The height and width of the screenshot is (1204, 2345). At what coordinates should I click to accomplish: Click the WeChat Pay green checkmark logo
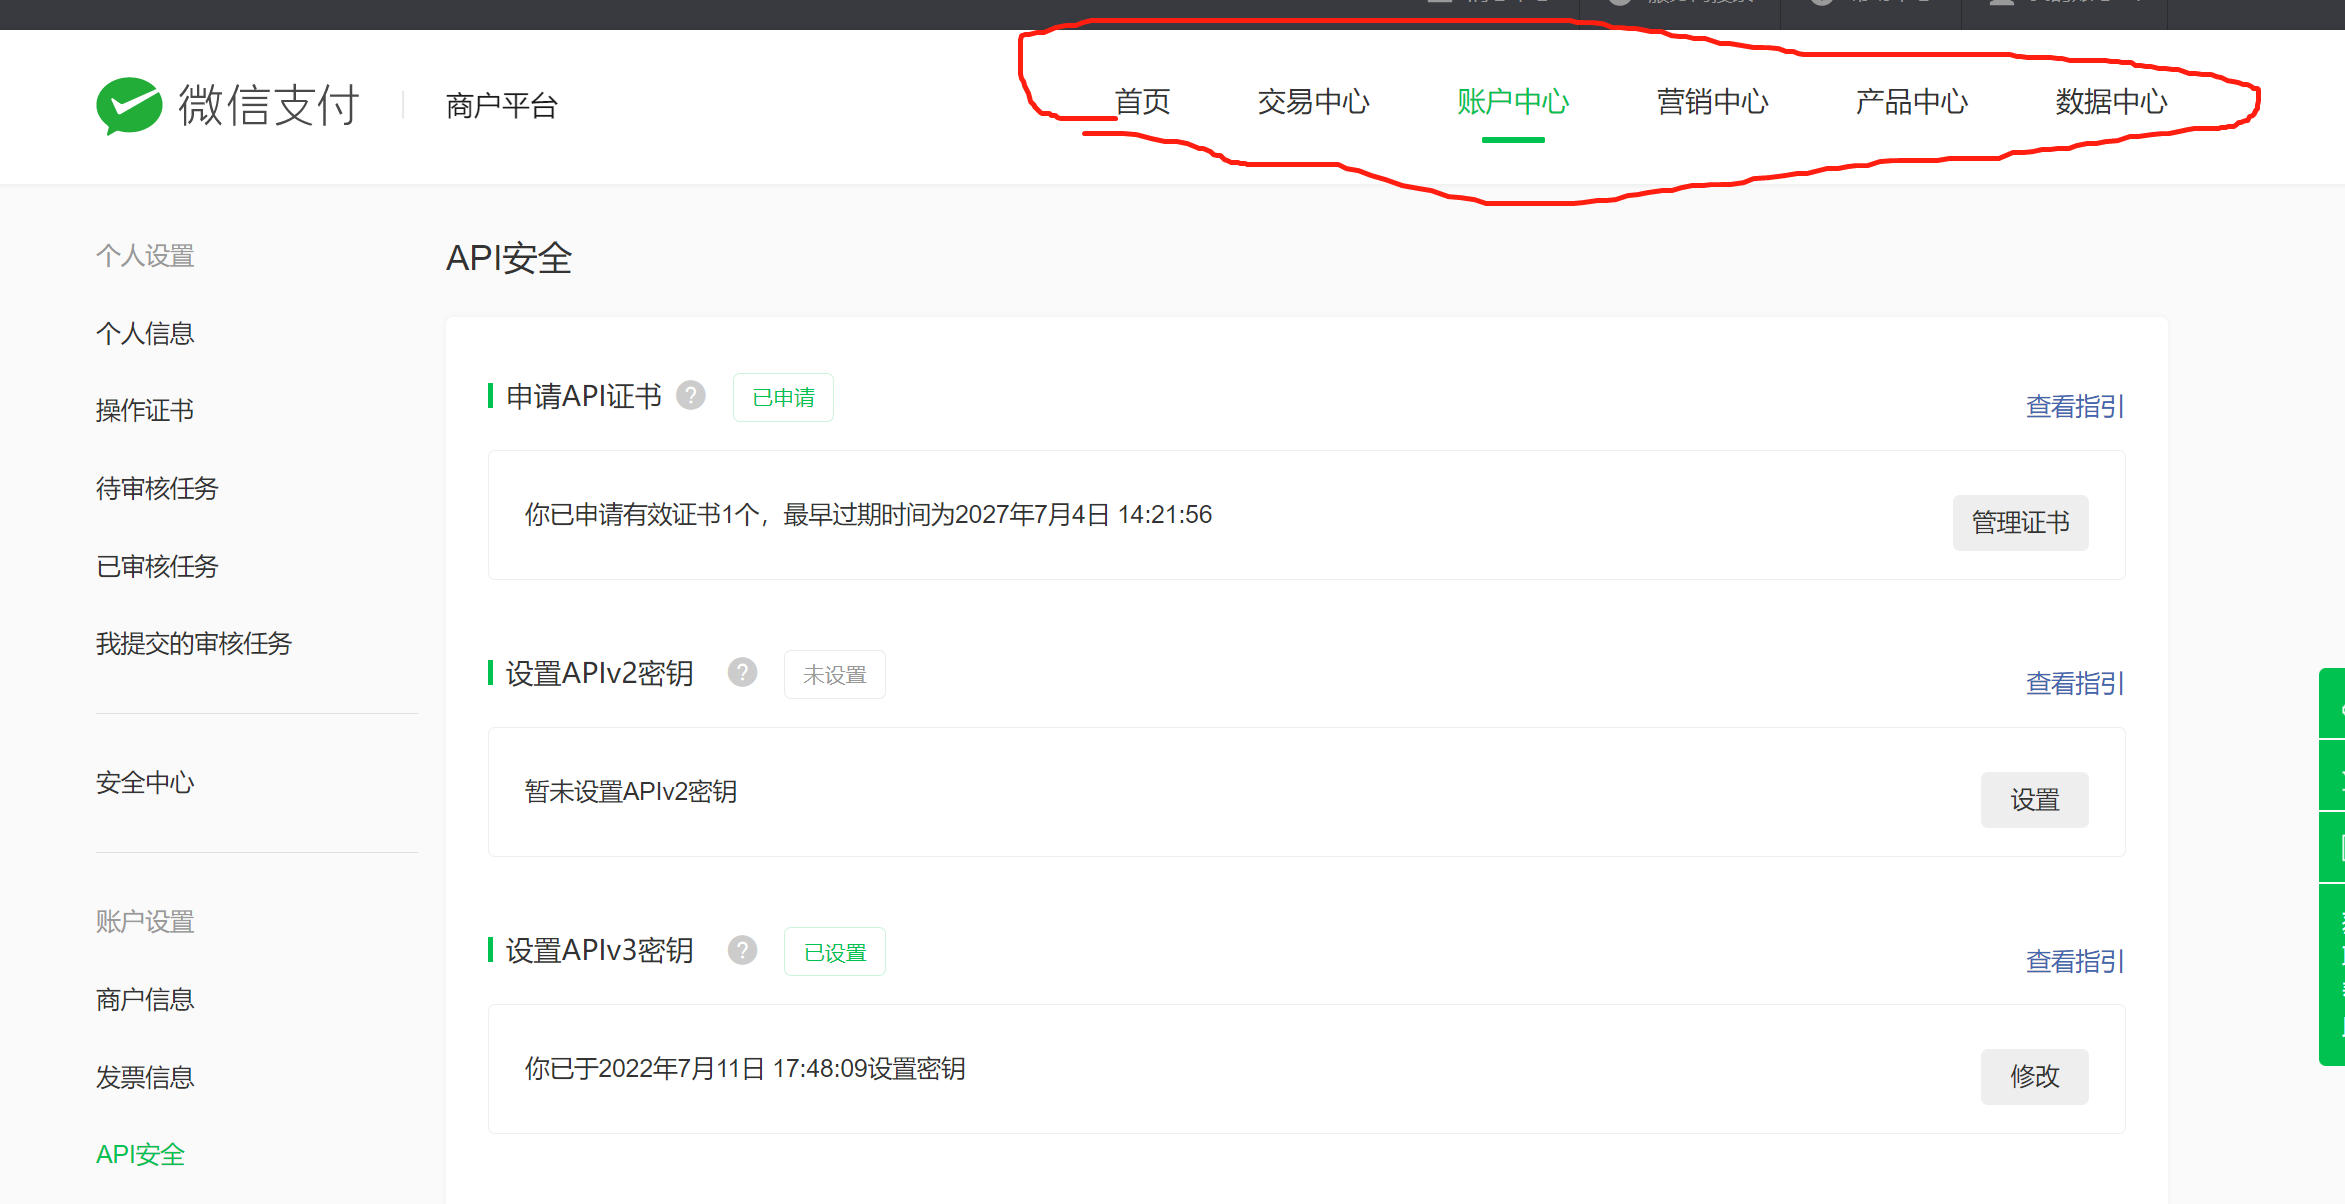click(129, 105)
